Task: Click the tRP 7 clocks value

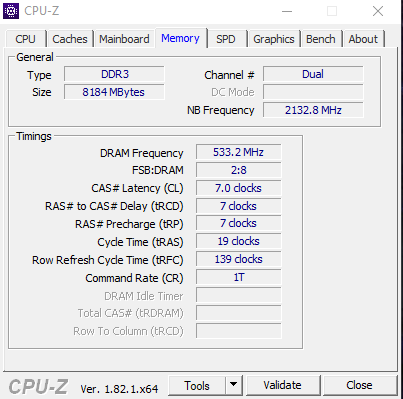Action: [x=239, y=223]
